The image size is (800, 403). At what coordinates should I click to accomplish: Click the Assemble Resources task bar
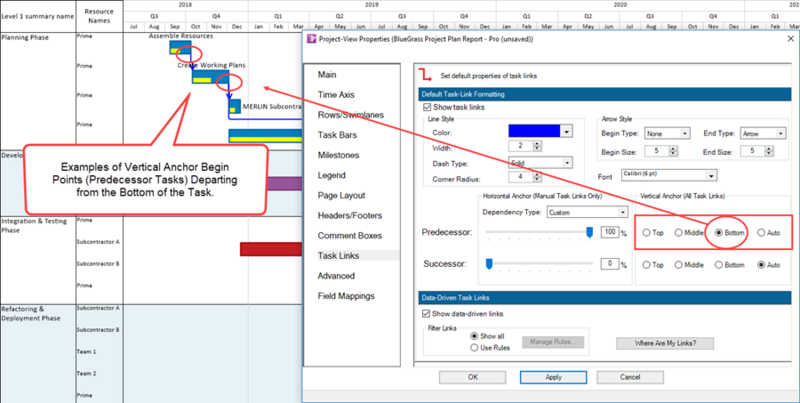[x=180, y=47]
